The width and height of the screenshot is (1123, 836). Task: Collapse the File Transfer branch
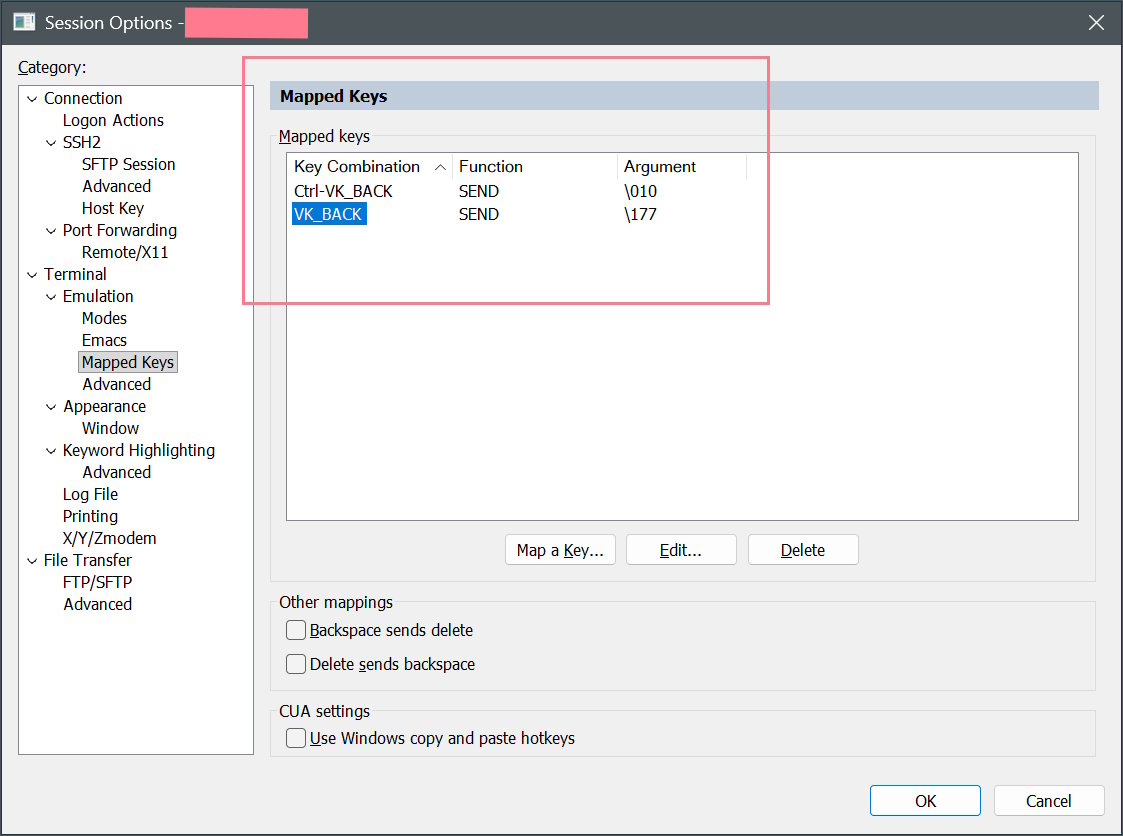click(x=32, y=561)
